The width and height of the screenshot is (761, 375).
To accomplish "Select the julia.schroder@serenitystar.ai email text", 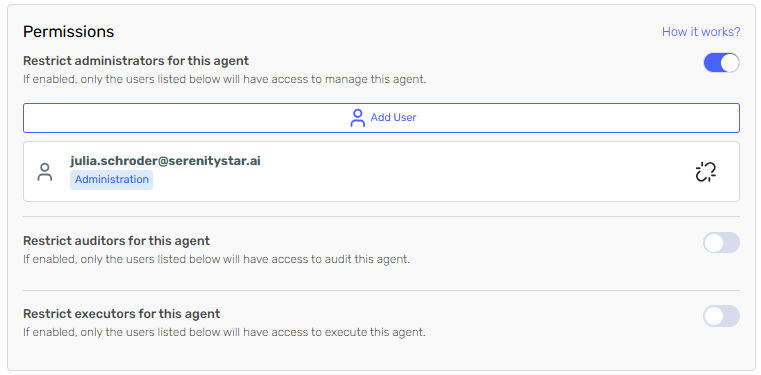I will tap(165, 161).
